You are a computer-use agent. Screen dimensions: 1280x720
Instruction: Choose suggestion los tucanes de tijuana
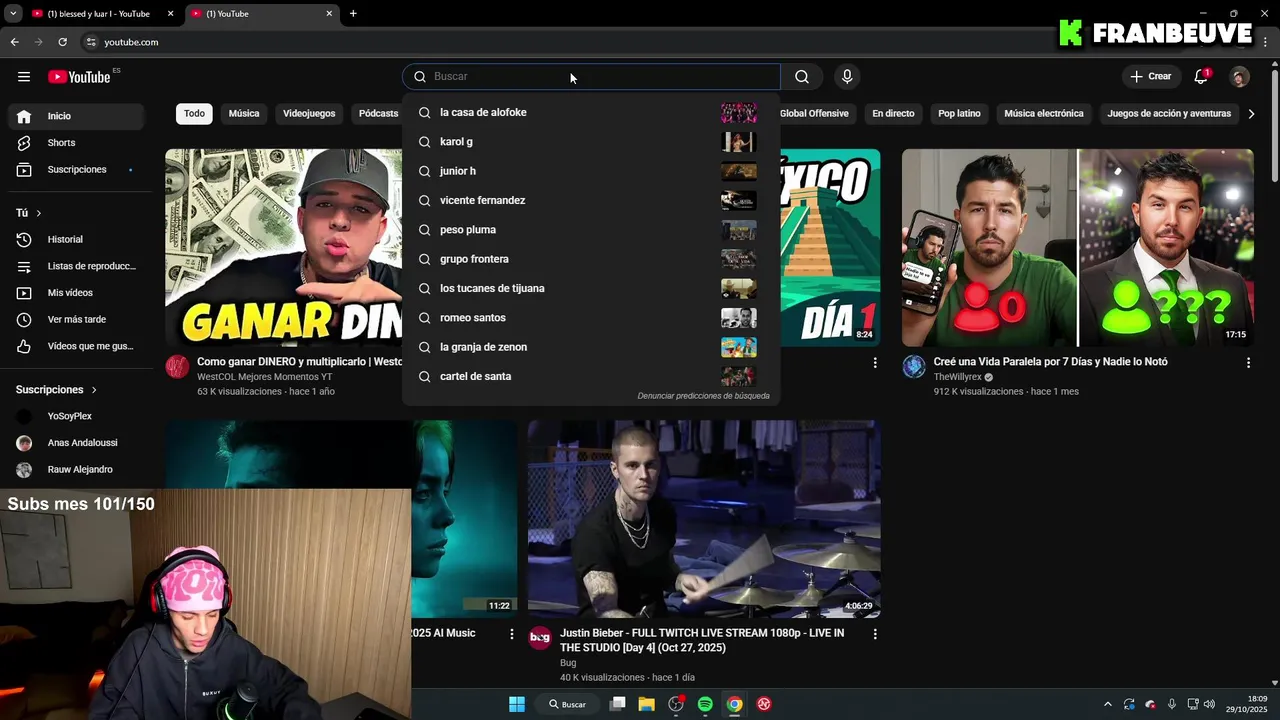click(591, 289)
